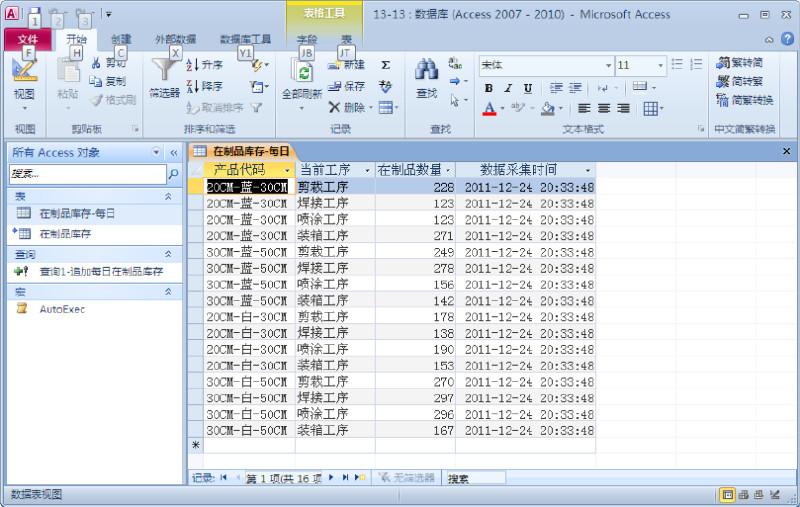The height and width of the screenshot is (507, 800).
Task: Click the 复制 copy button
Action: 108,81
